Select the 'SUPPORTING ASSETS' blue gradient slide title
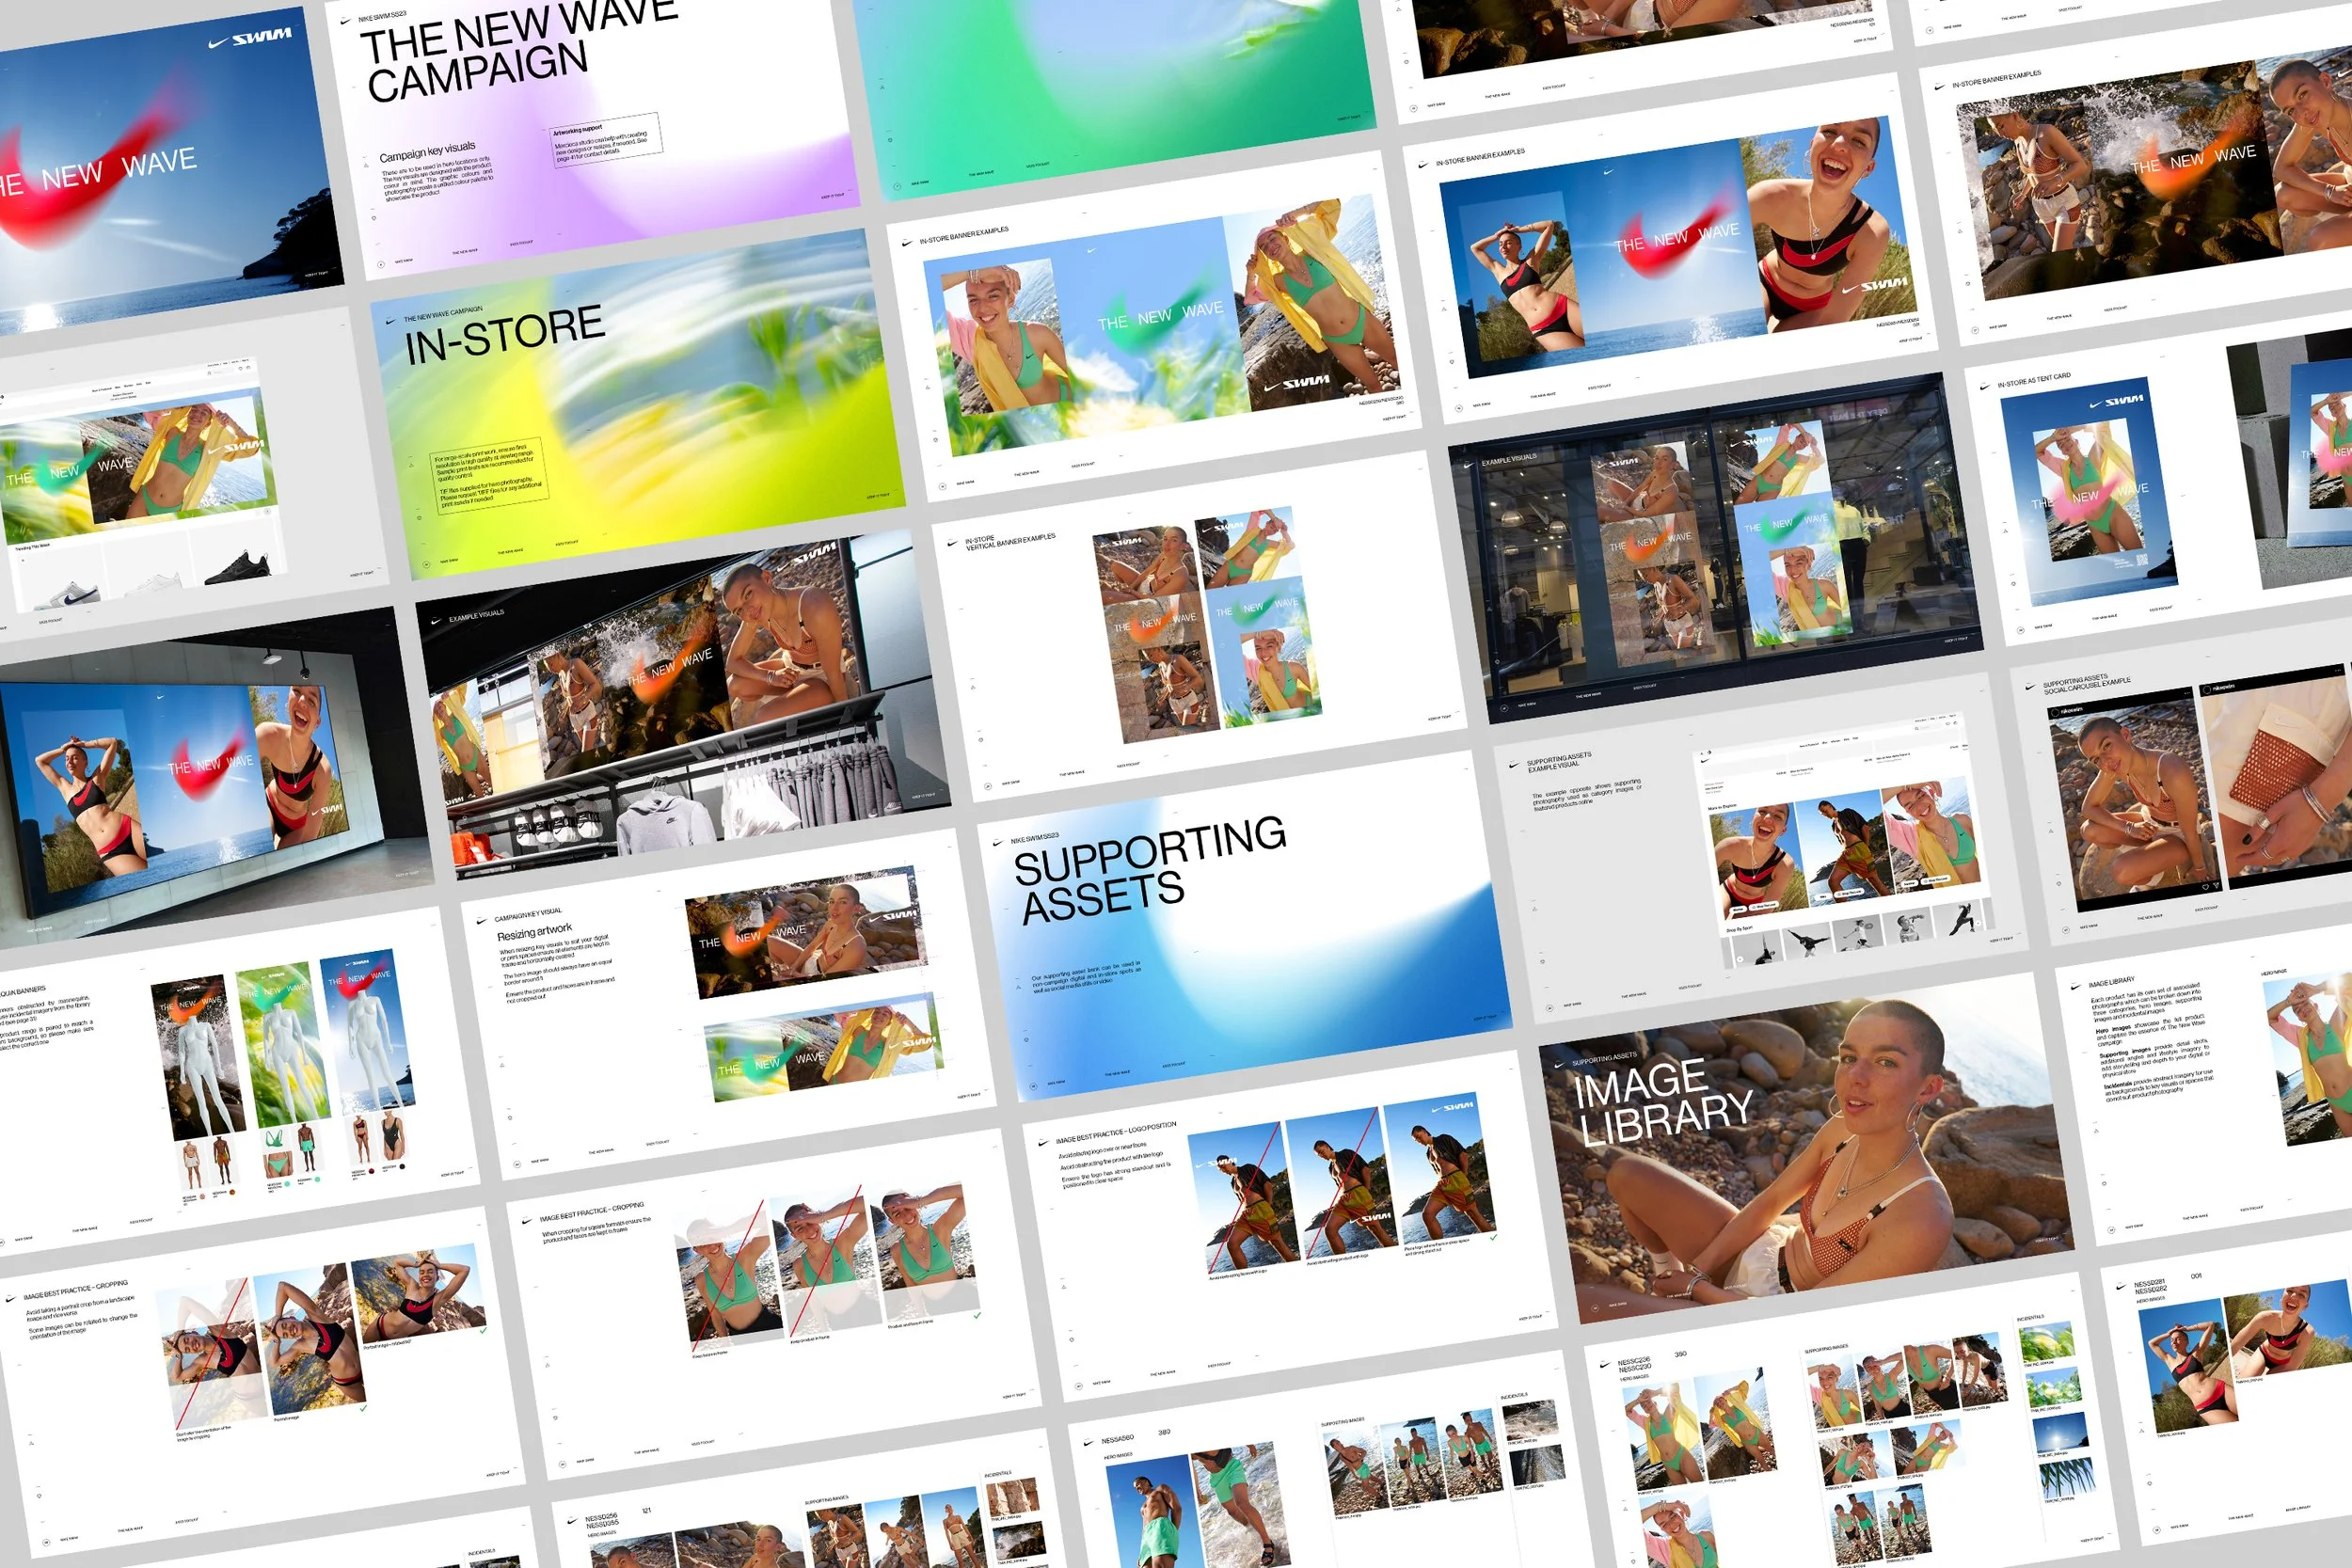 (x=1149, y=868)
